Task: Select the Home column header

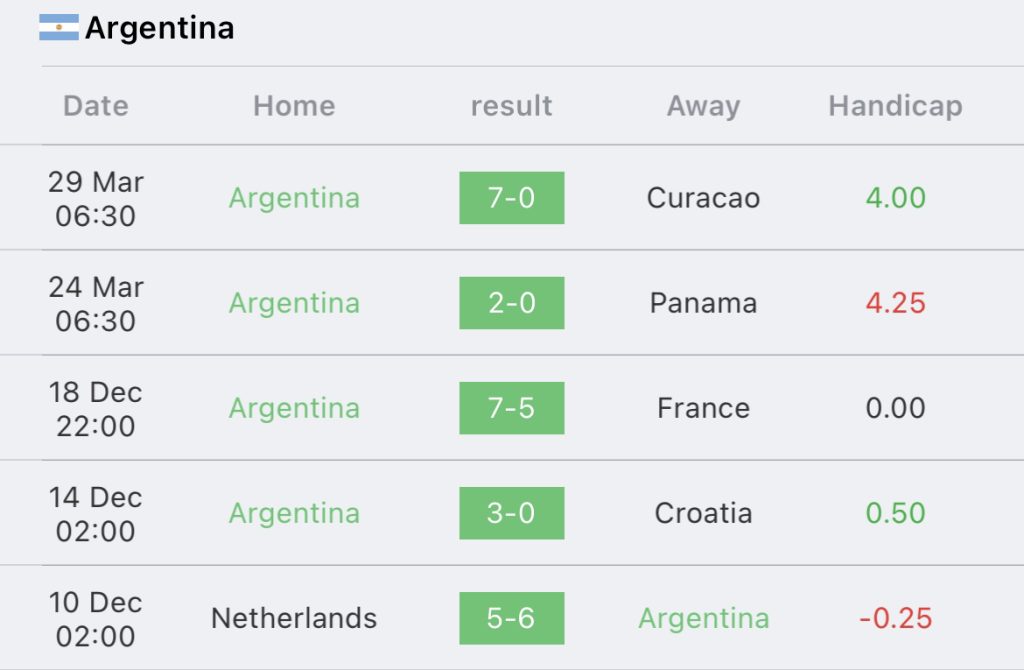Action: (294, 106)
